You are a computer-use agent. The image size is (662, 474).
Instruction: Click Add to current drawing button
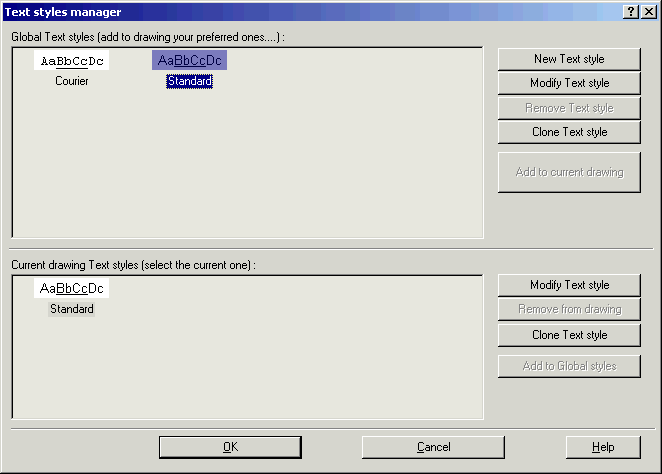[x=569, y=172]
